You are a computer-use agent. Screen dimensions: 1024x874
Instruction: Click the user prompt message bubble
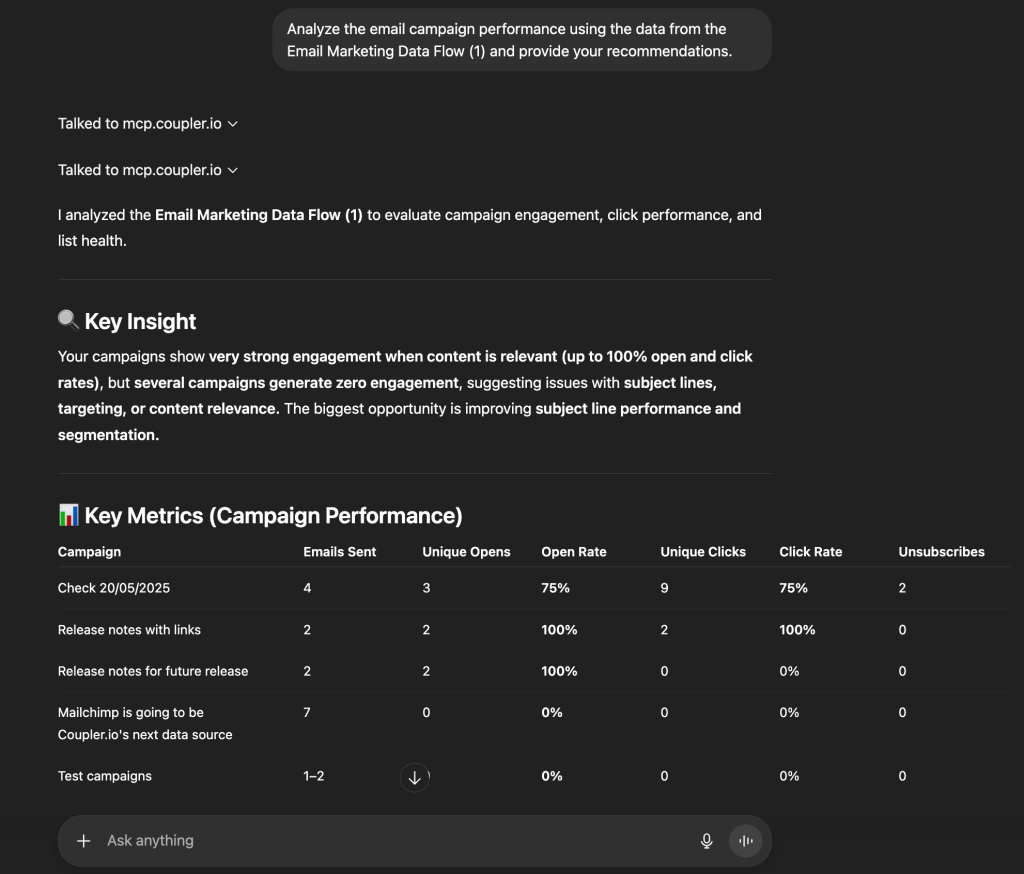coord(521,40)
